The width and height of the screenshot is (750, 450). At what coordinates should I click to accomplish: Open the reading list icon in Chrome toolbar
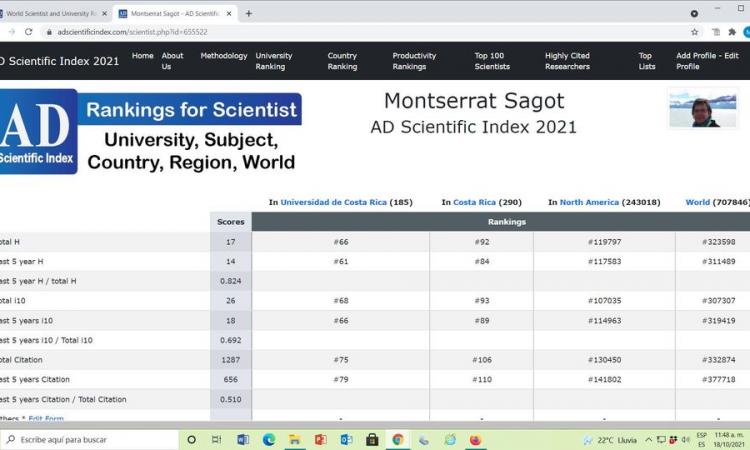[x=716, y=32]
